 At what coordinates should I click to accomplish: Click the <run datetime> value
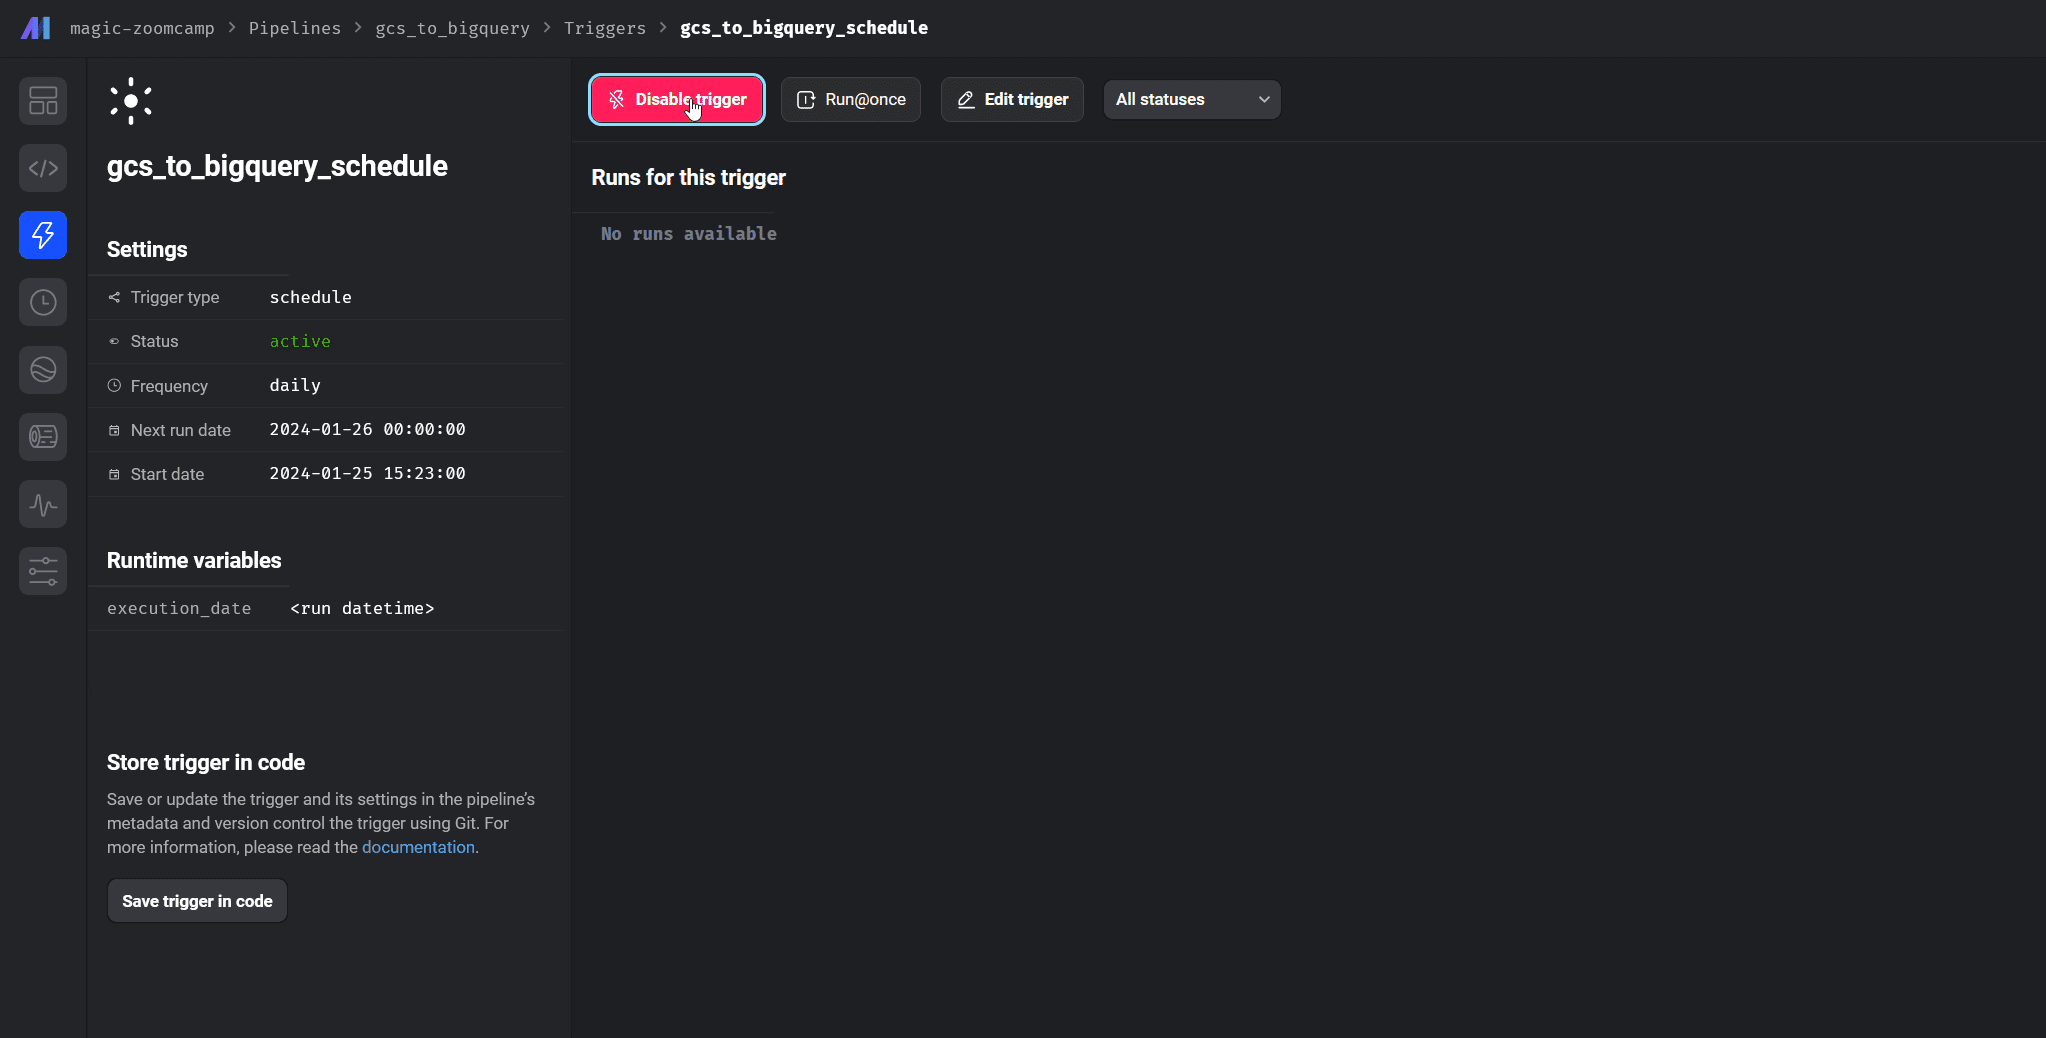[x=362, y=608]
